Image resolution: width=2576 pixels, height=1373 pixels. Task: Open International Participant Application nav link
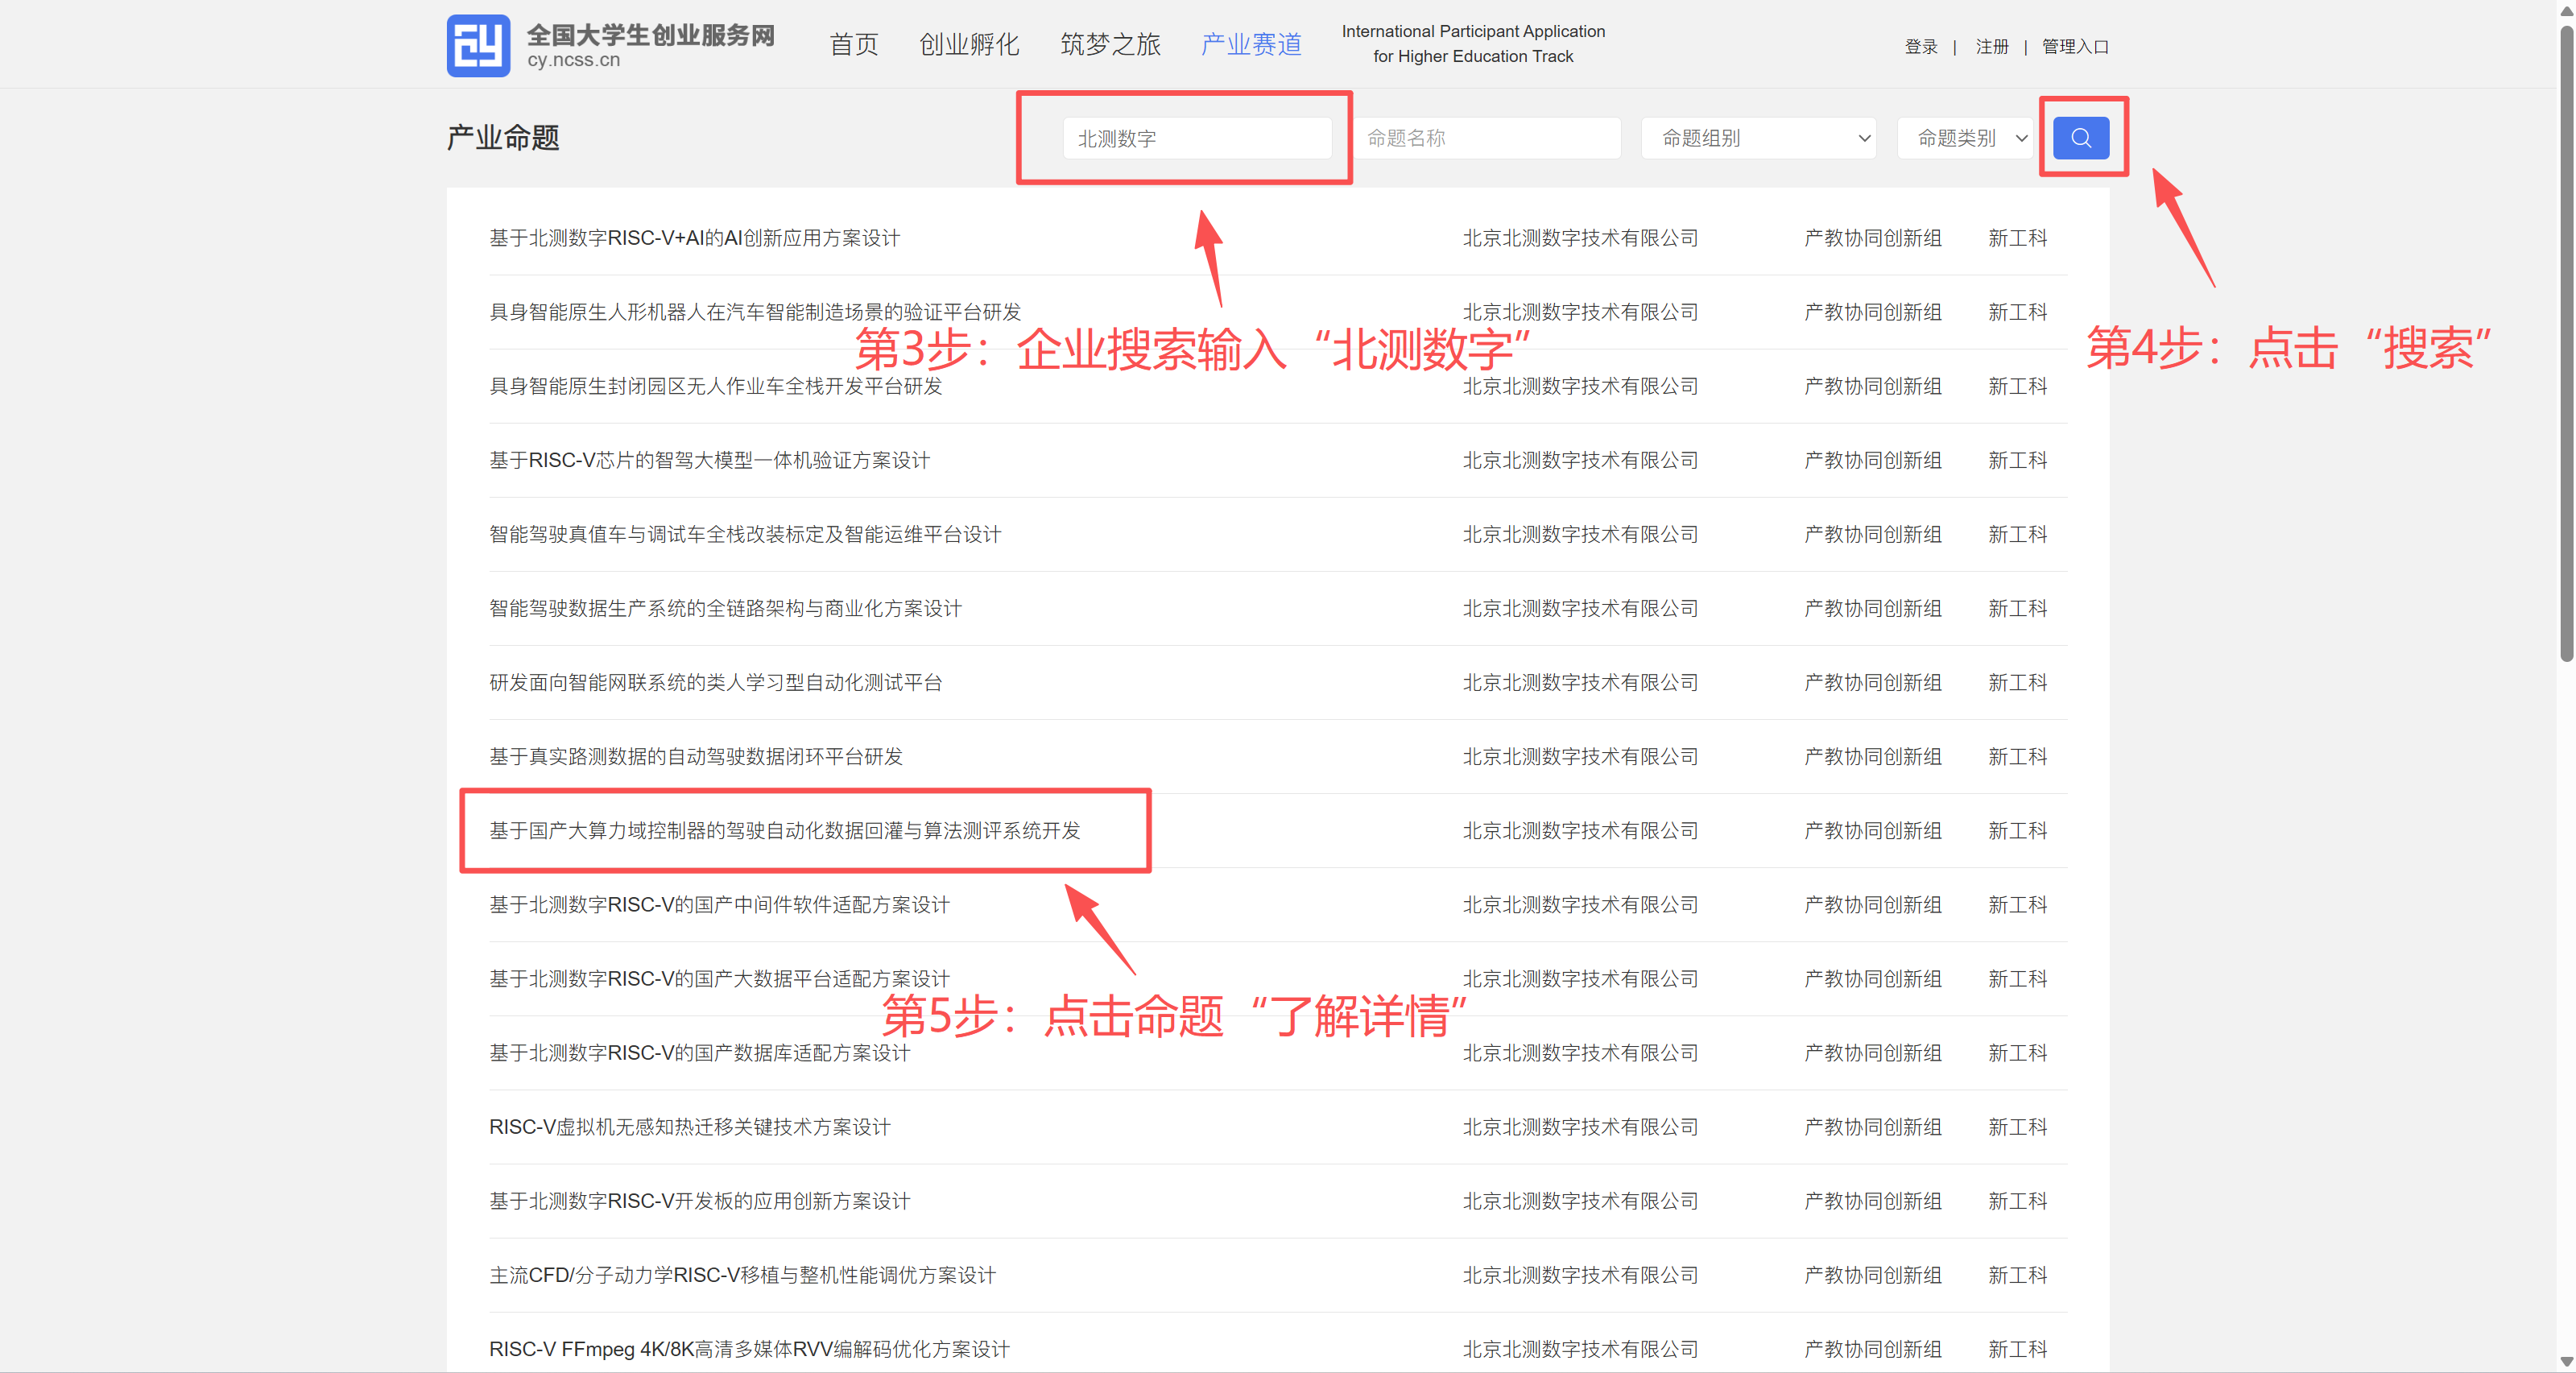(x=1473, y=44)
